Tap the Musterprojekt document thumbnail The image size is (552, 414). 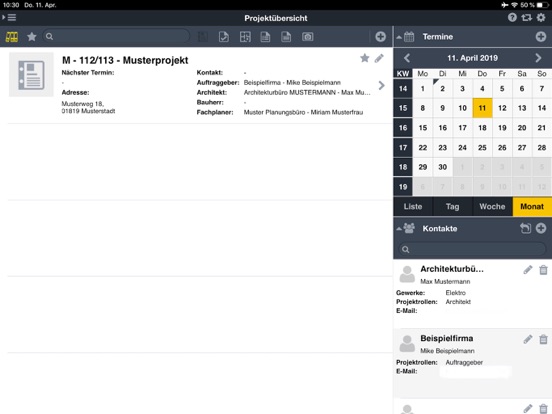tap(31, 75)
